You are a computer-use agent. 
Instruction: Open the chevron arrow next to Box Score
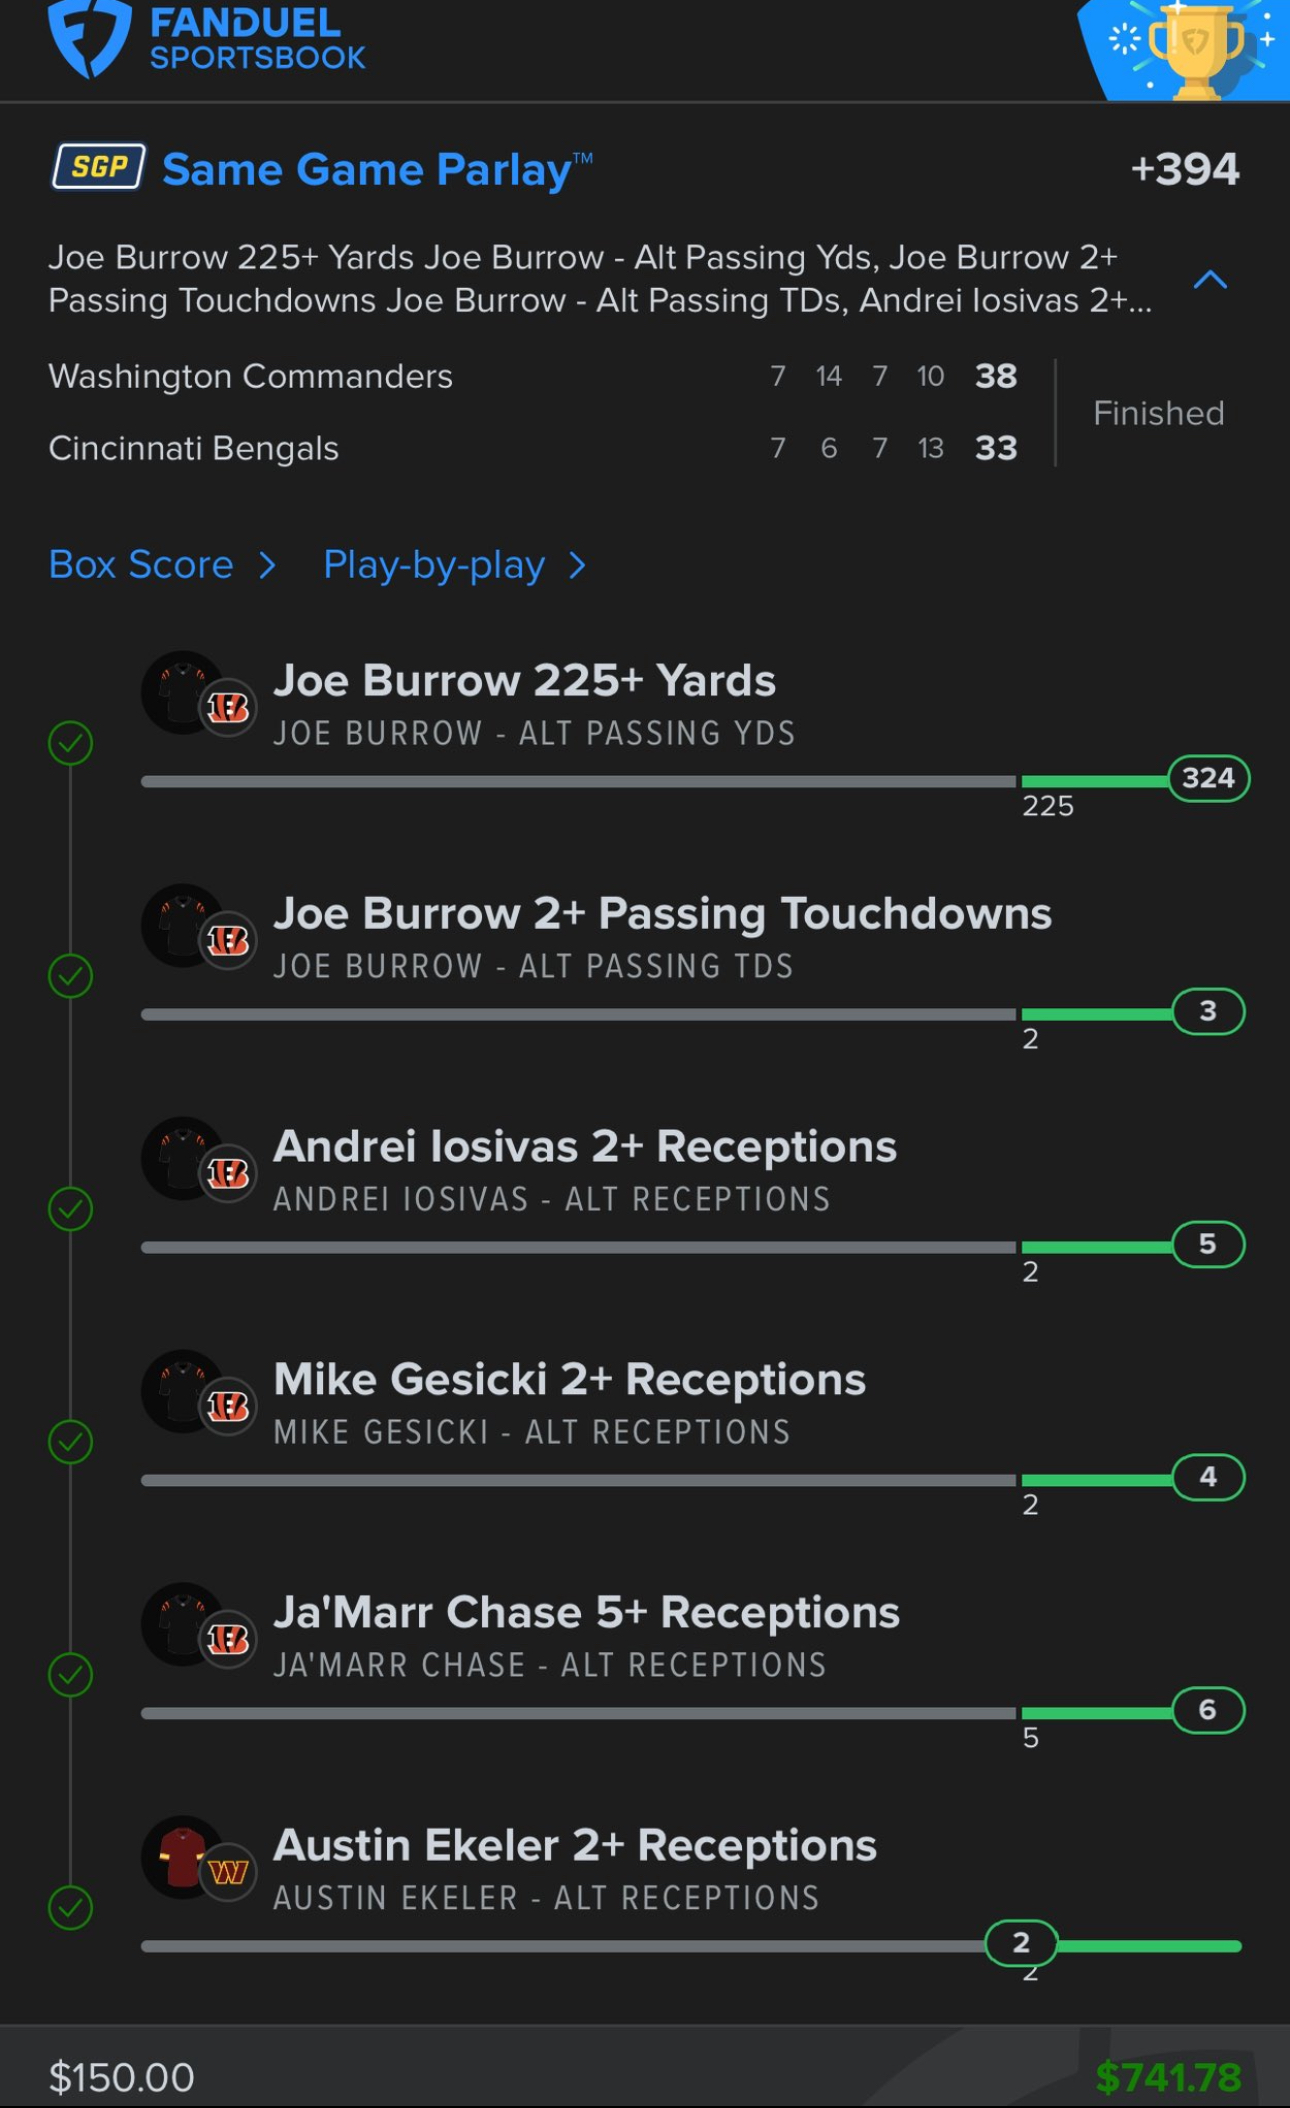coord(267,566)
